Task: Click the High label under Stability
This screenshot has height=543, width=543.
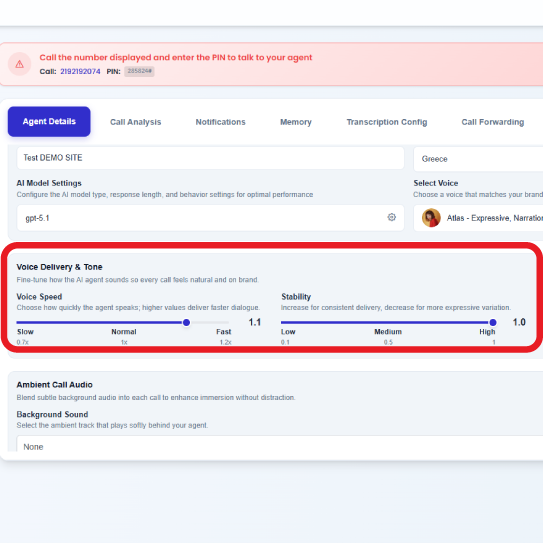Action: click(487, 332)
